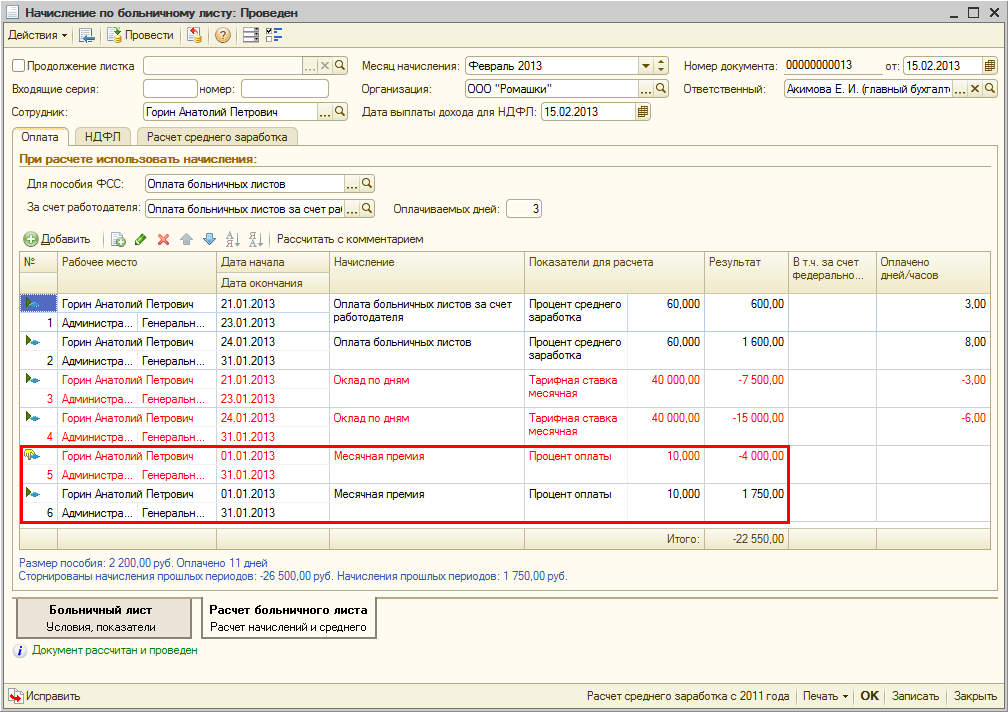Click the sort ascending А-Я icon
The height and width of the screenshot is (712, 1008).
(x=233, y=240)
